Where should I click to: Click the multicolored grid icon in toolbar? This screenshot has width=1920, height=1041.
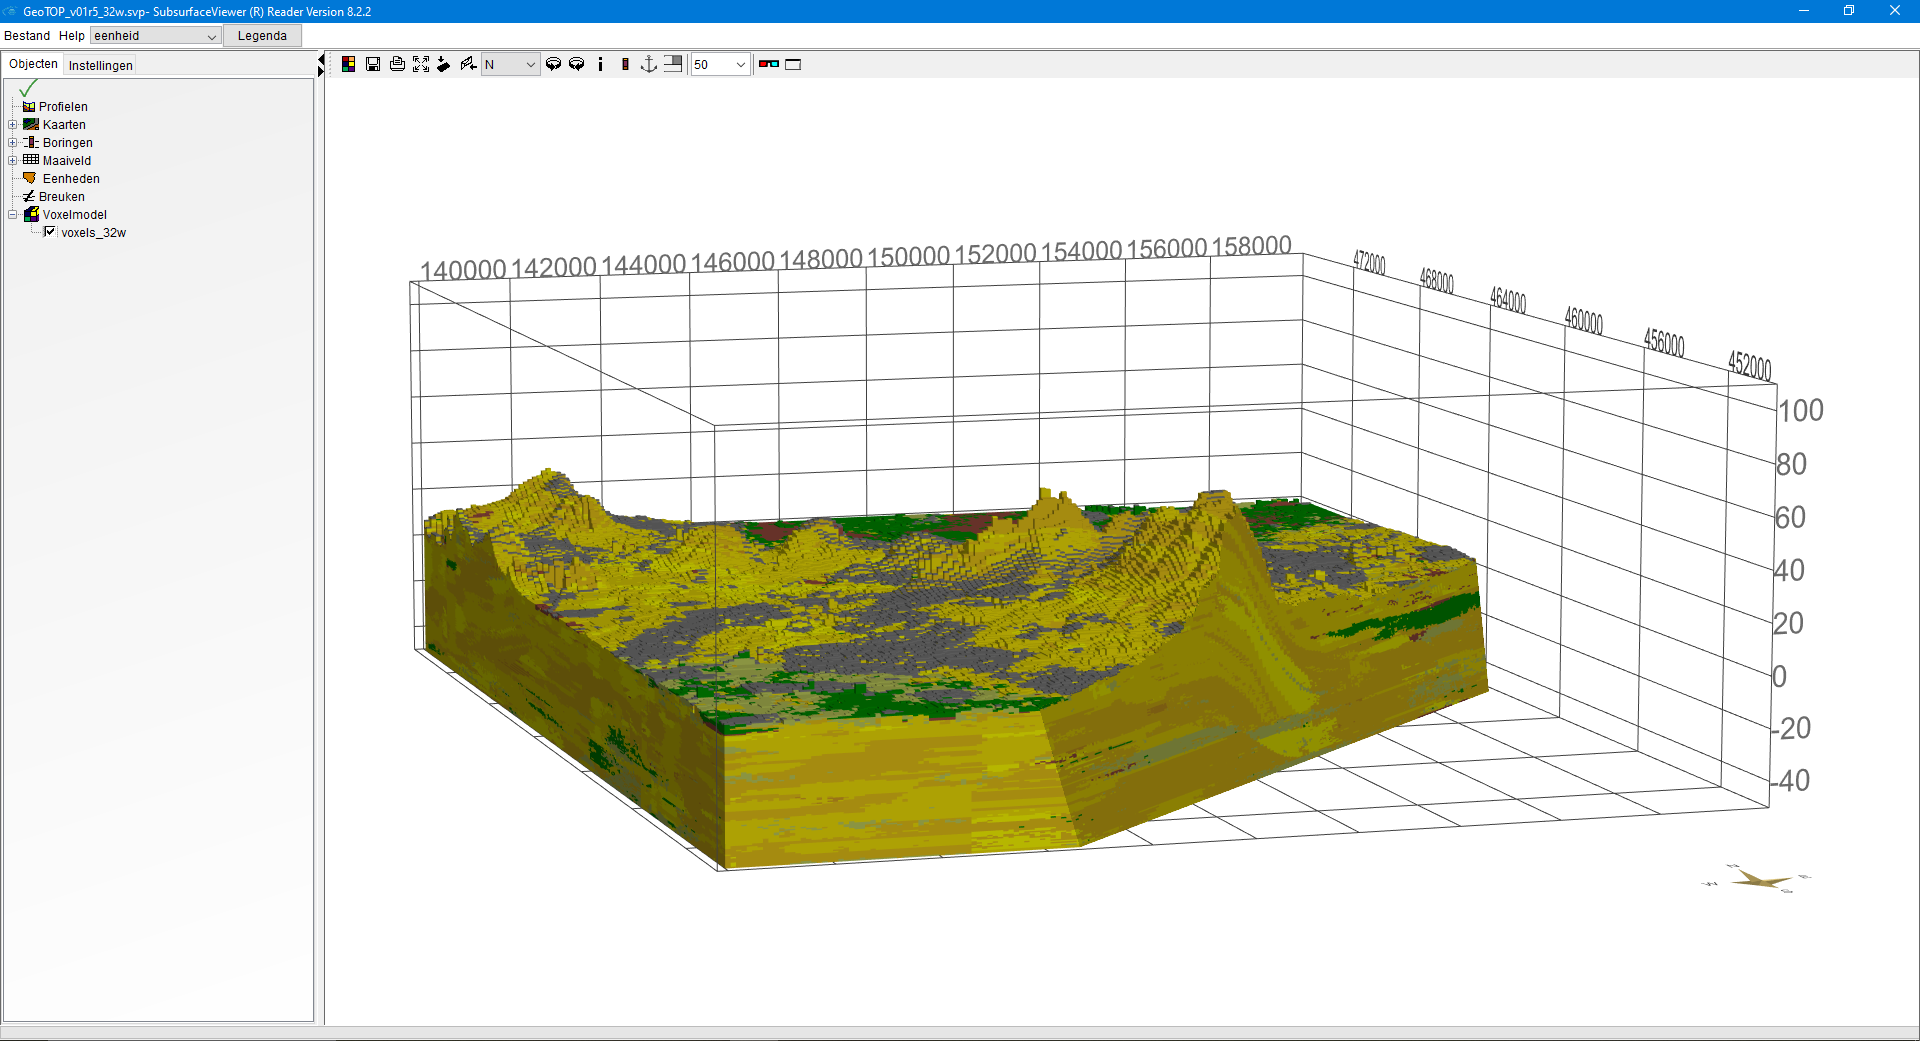pos(349,64)
